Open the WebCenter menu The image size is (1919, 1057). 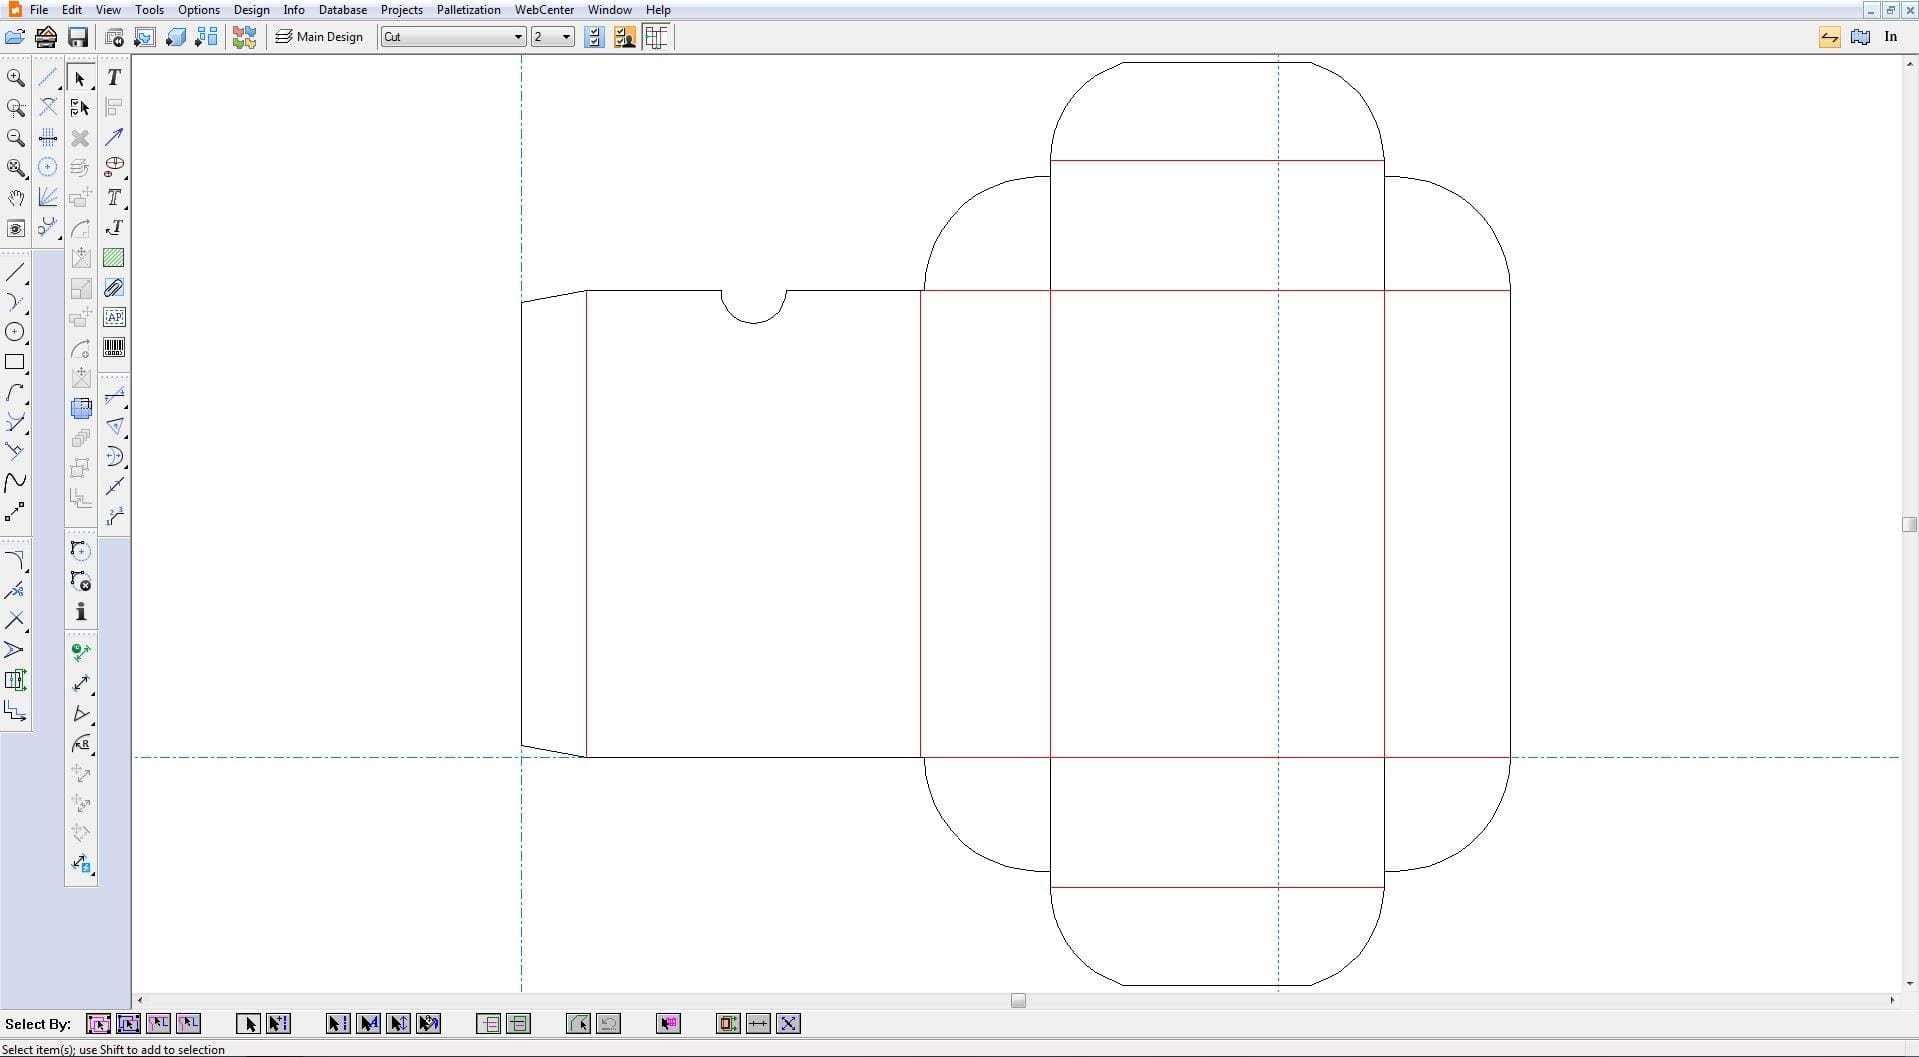click(x=544, y=10)
